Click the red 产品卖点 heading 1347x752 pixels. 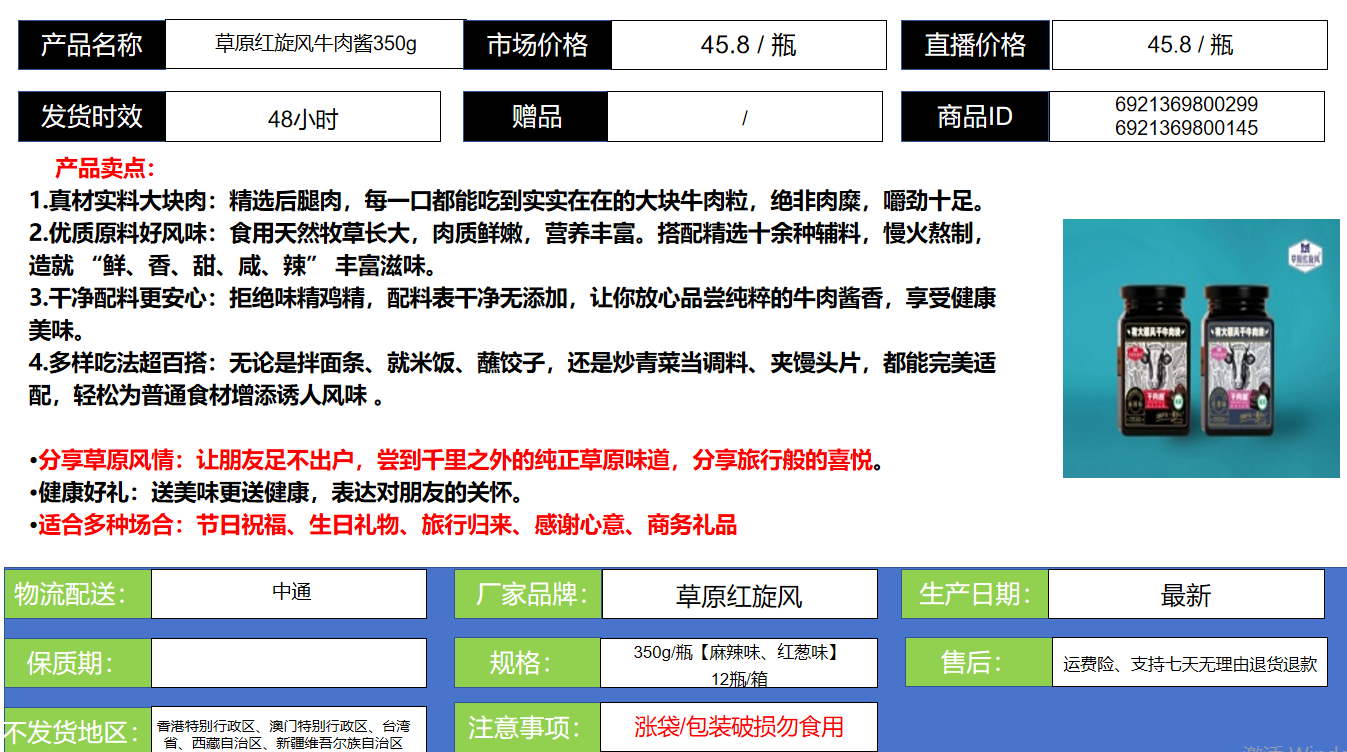[105, 168]
